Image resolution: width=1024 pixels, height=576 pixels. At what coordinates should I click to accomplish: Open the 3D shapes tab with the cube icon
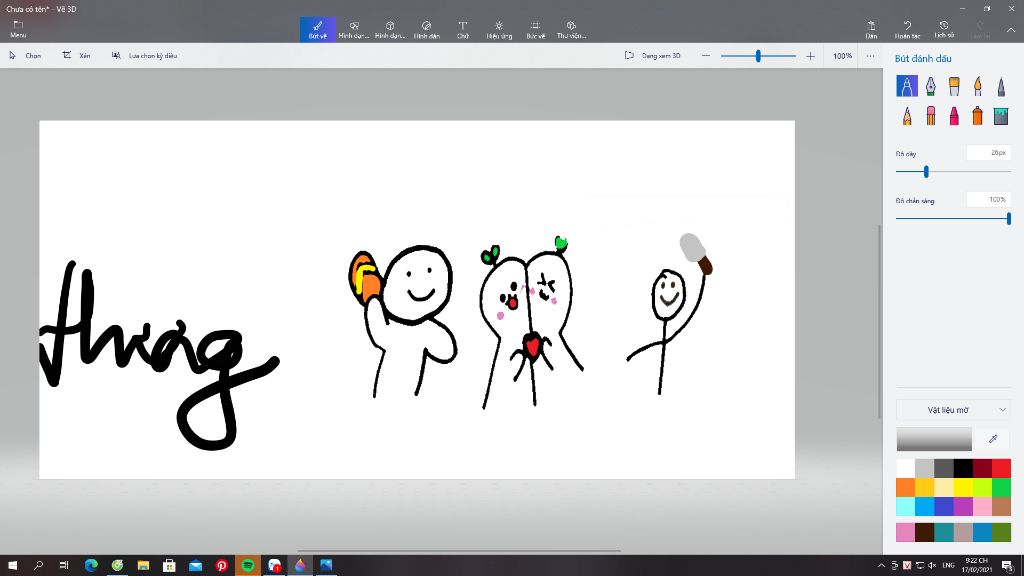[390, 29]
